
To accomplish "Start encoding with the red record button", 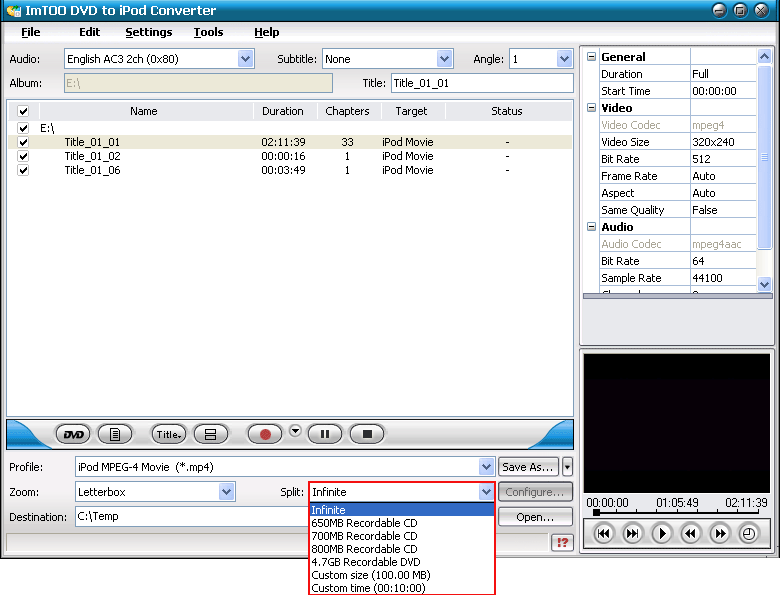I will [x=265, y=434].
